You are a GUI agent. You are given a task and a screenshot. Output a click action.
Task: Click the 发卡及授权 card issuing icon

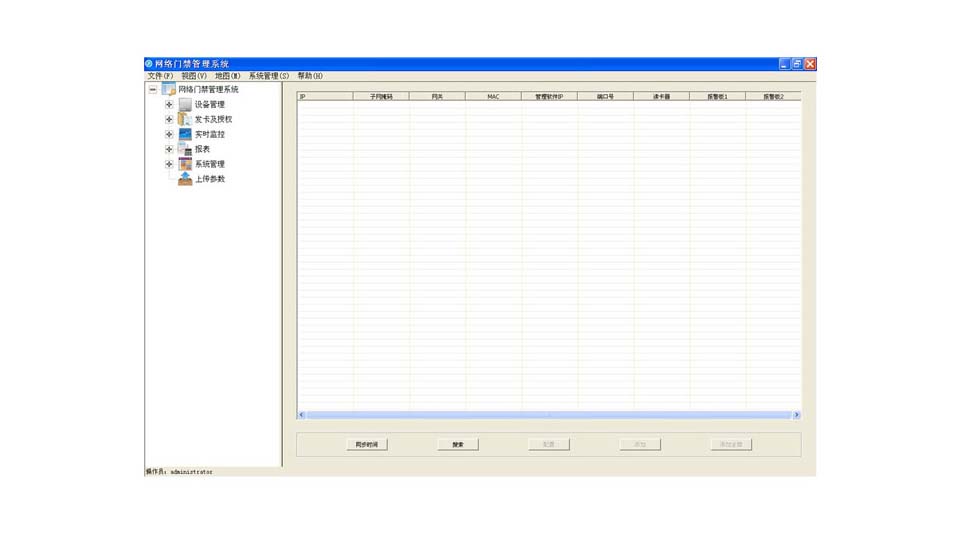(185, 119)
